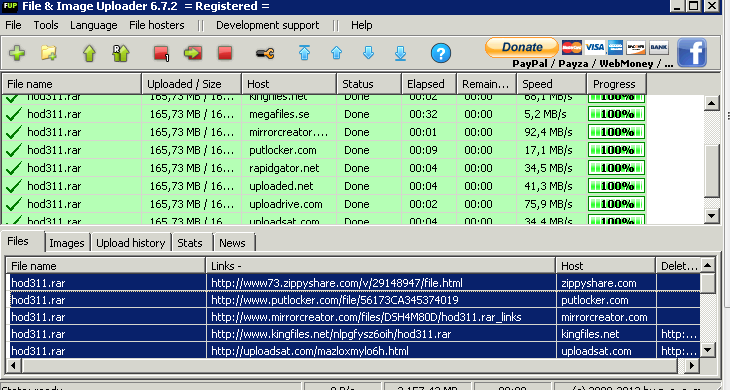Open the key accounts icon

[265, 54]
